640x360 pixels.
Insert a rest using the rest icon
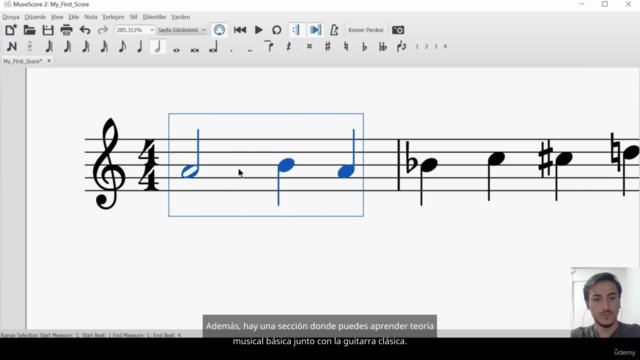pos(289,47)
